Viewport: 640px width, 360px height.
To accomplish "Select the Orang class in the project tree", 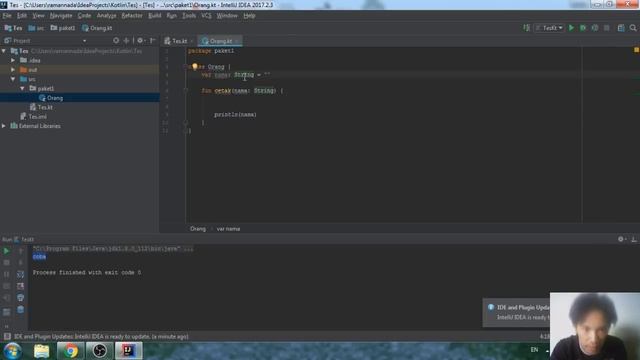I will [51, 98].
